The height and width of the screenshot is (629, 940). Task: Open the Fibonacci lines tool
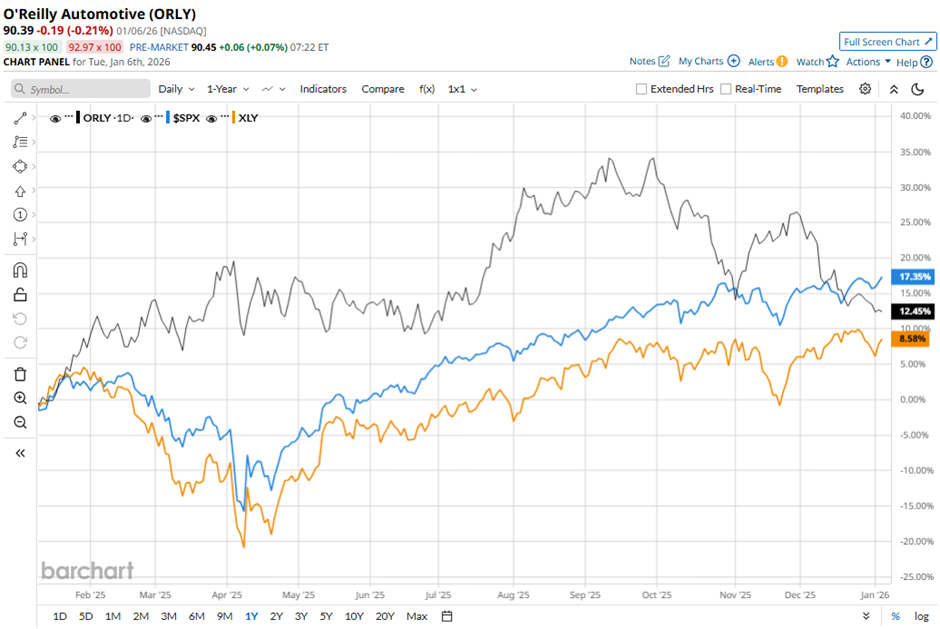tap(20, 142)
